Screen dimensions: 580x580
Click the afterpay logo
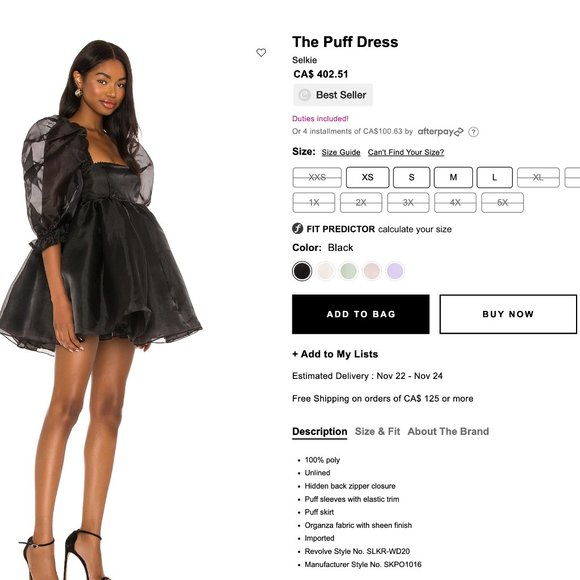440,132
